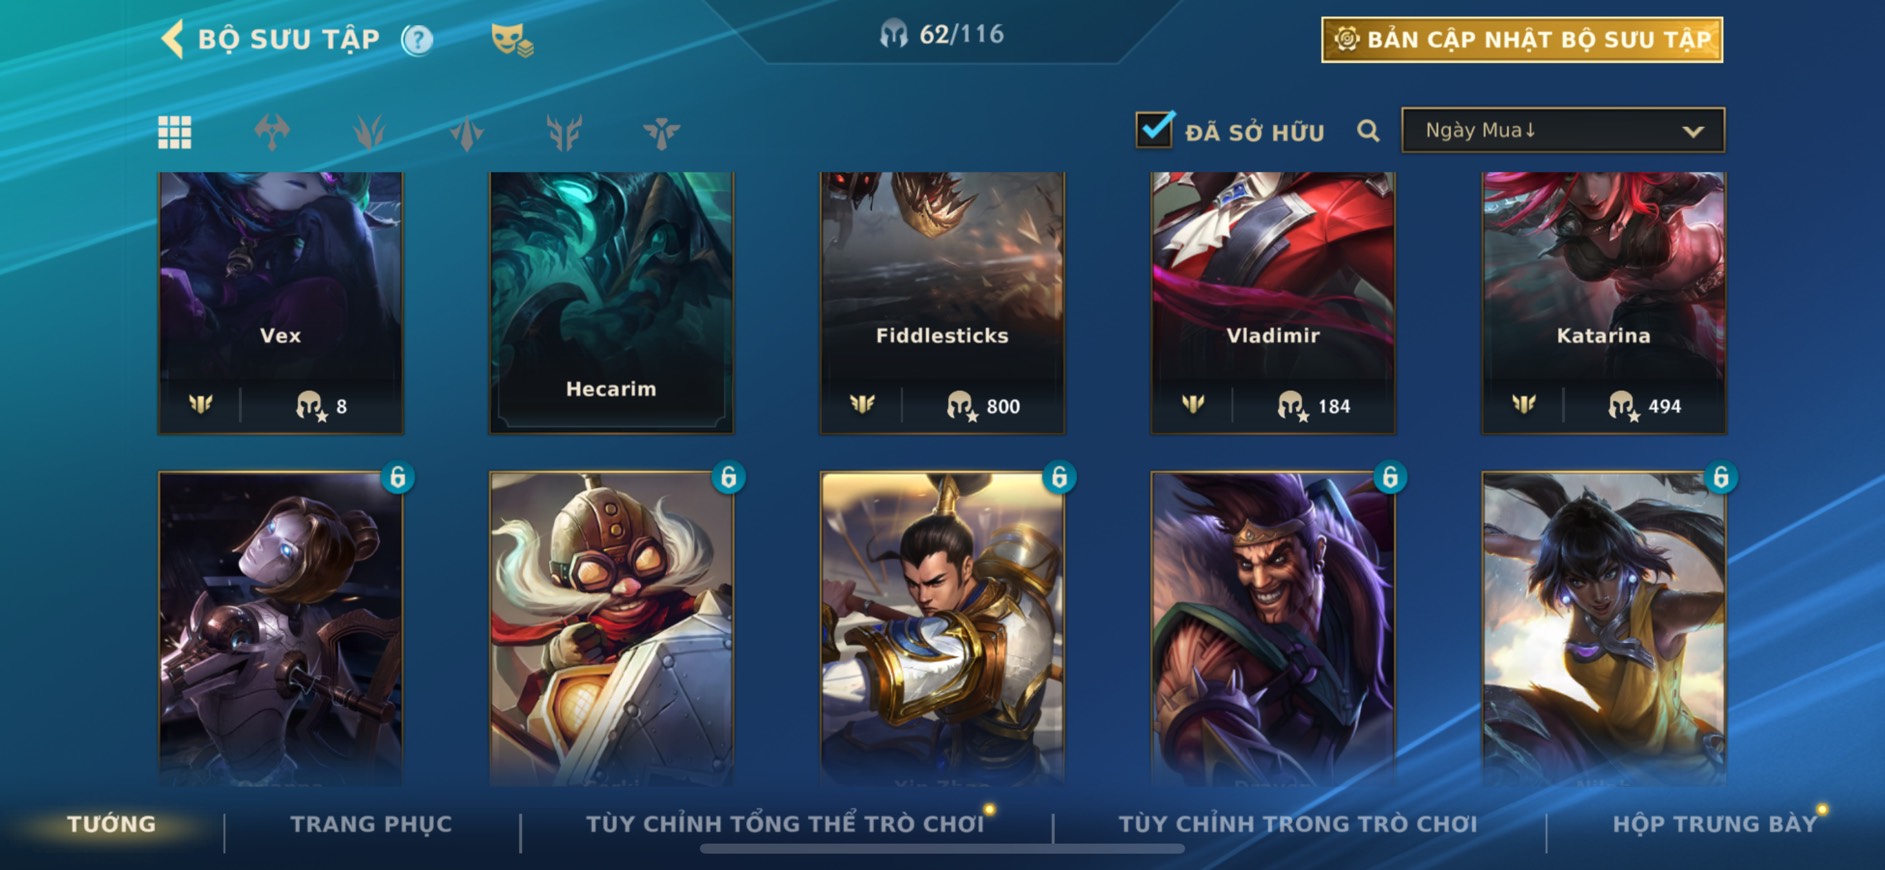Filter by the first role icon after the grid
1885x870 pixels.
click(272, 132)
